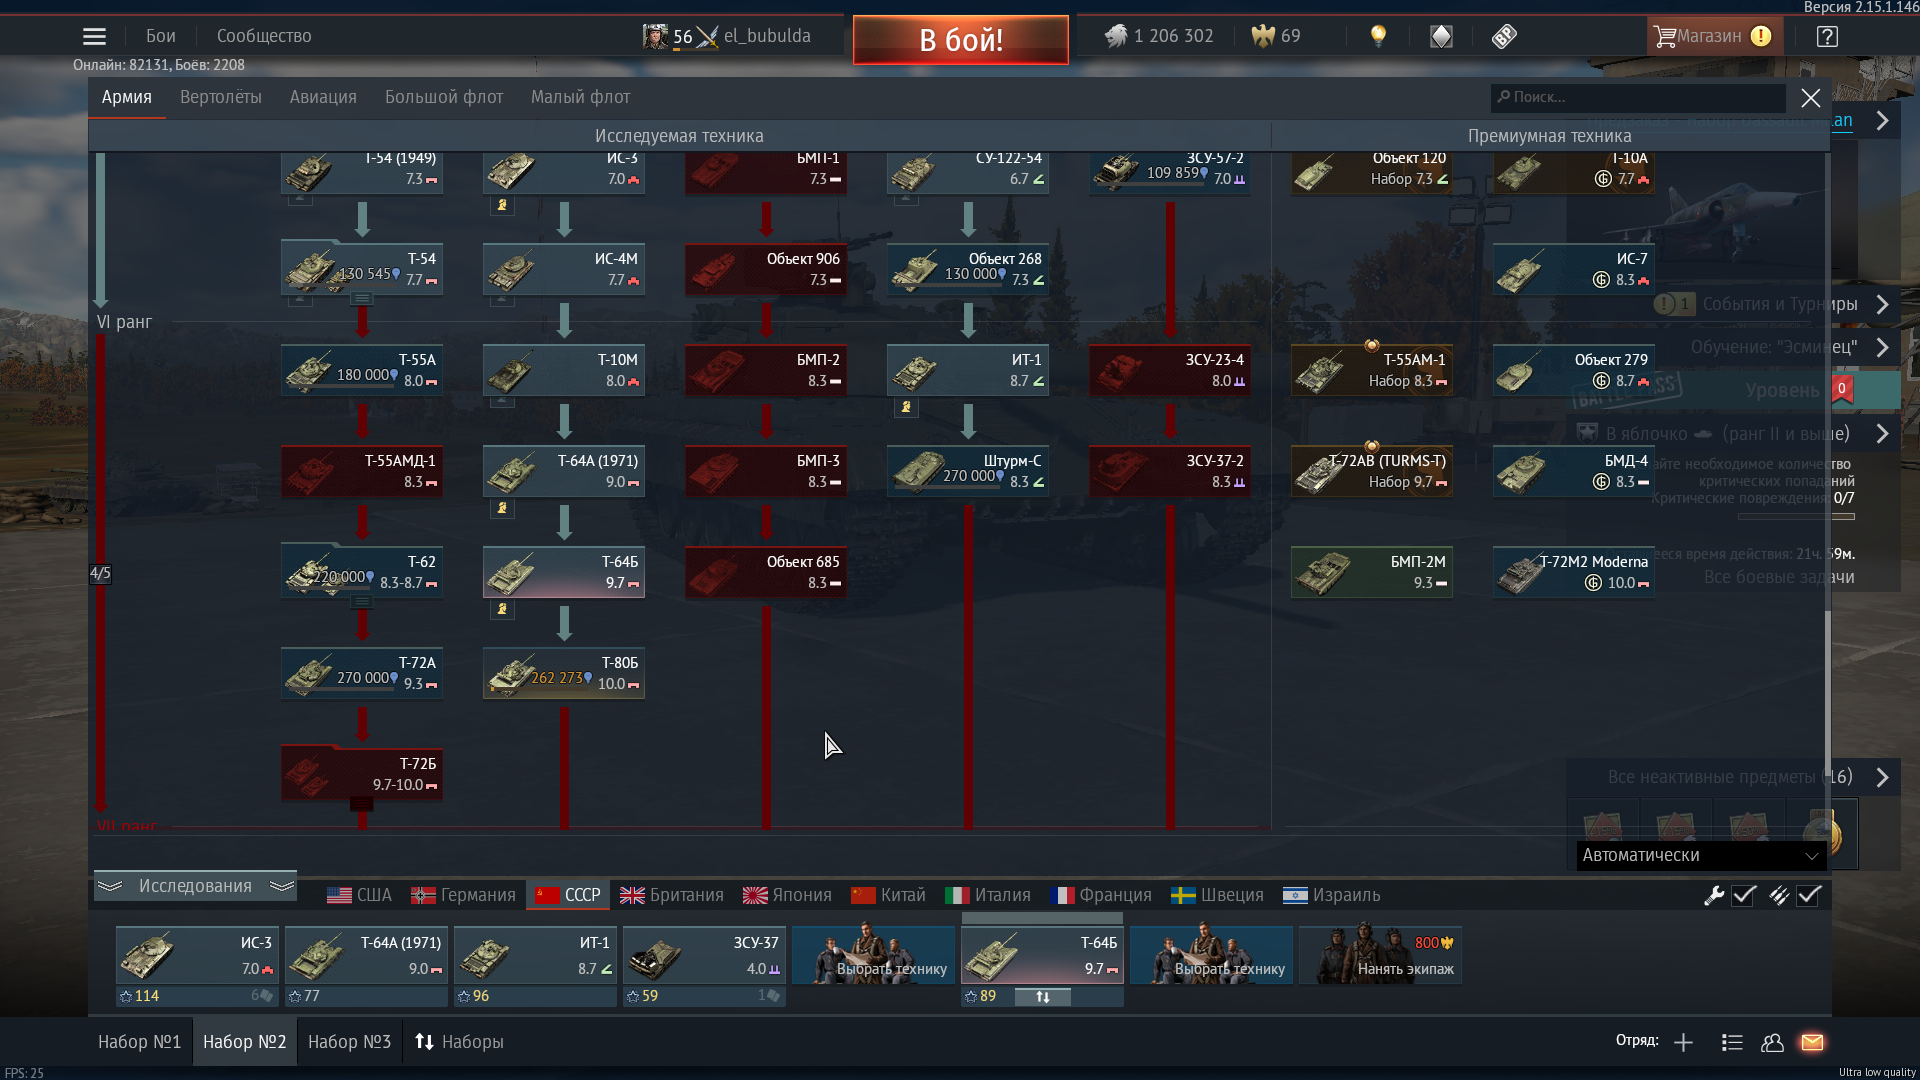The image size is (1920, 1080).
Task: Click the silver lions balance 1 206 302
Action: [1159, 36]
